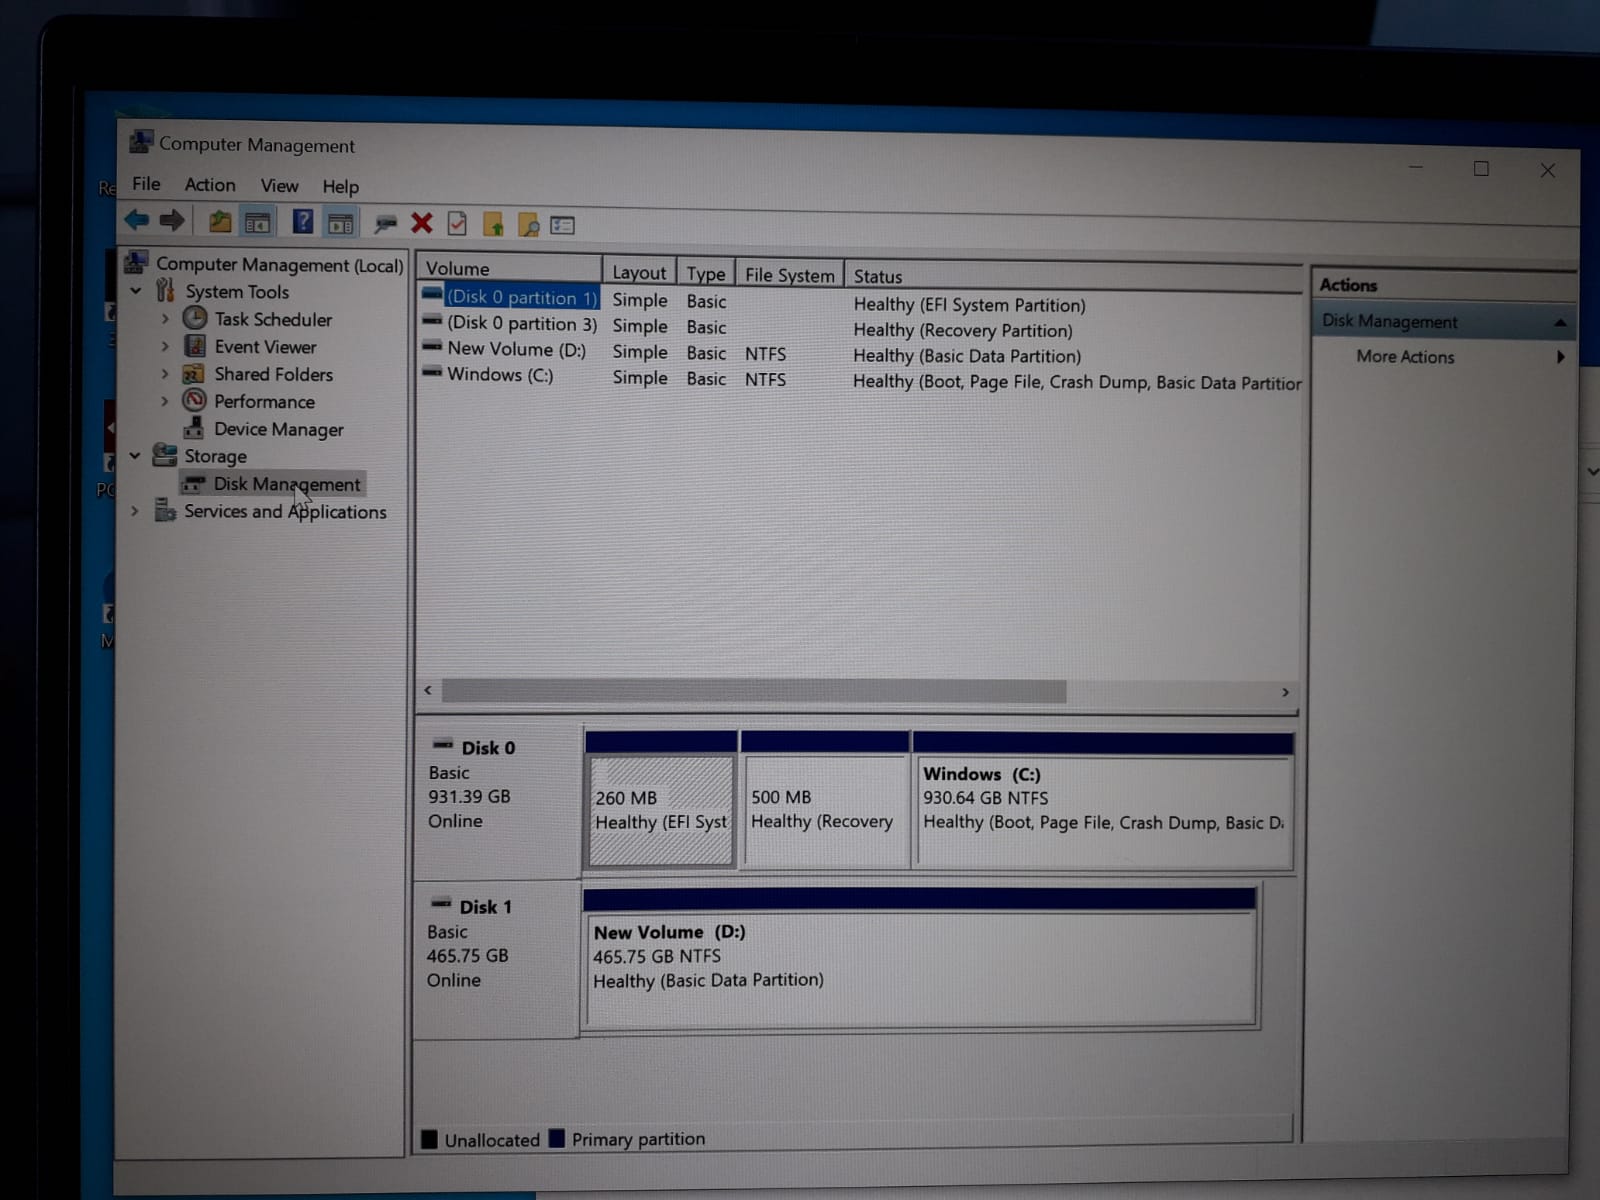
Task: Click the volume list horizontal scrollbar thumb
Action: click(x=754, y=691)
